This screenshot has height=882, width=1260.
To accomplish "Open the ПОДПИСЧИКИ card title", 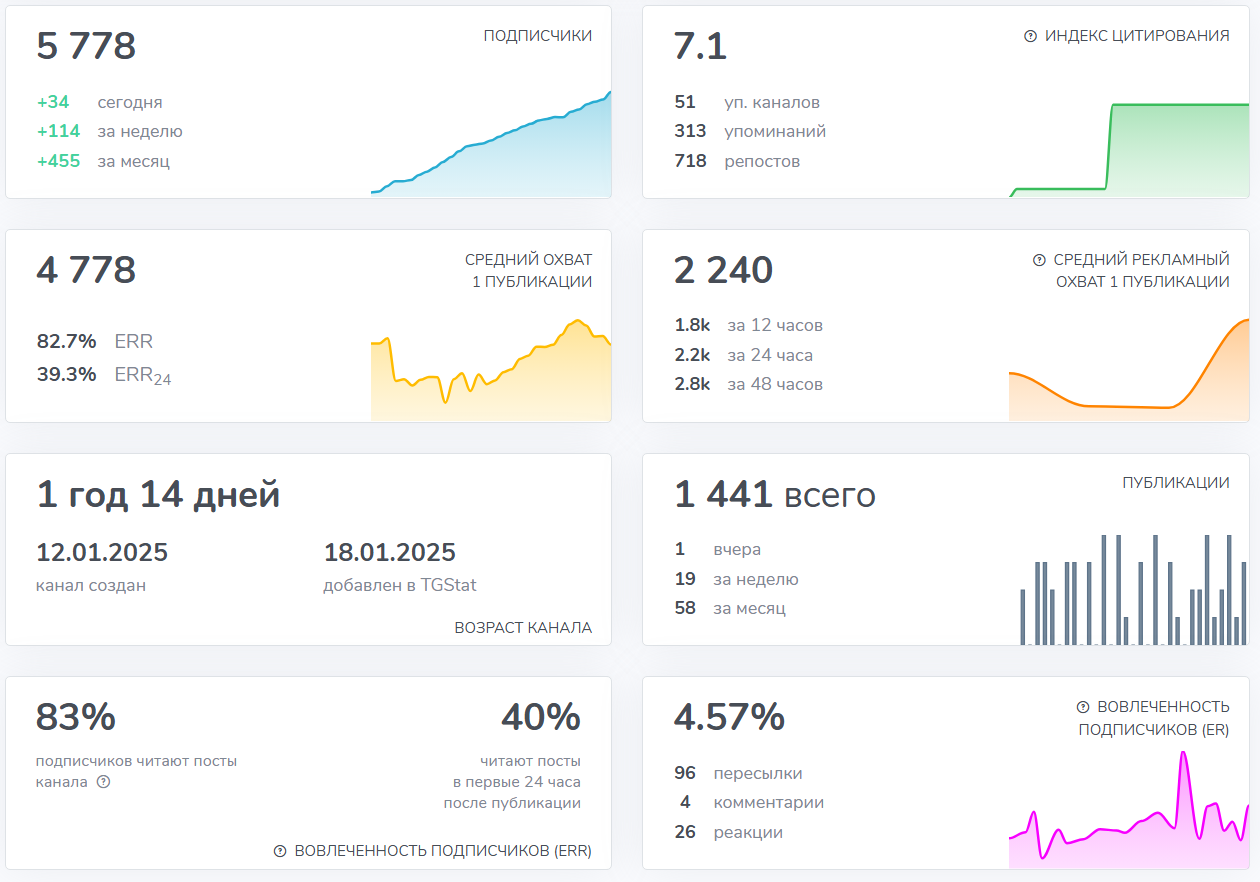I will (x=537, y=36).
